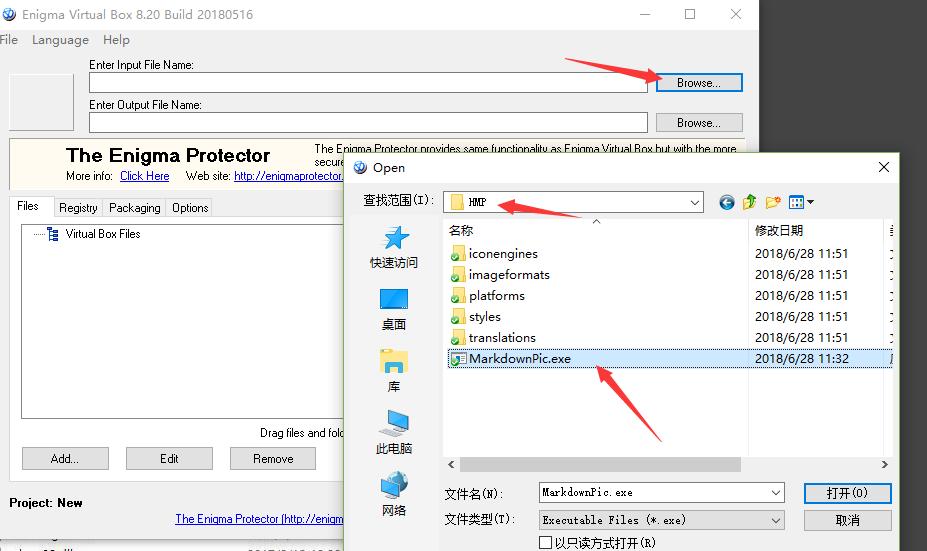Go up one folder level icon
The image size is (927, 551).
[750, 202]
